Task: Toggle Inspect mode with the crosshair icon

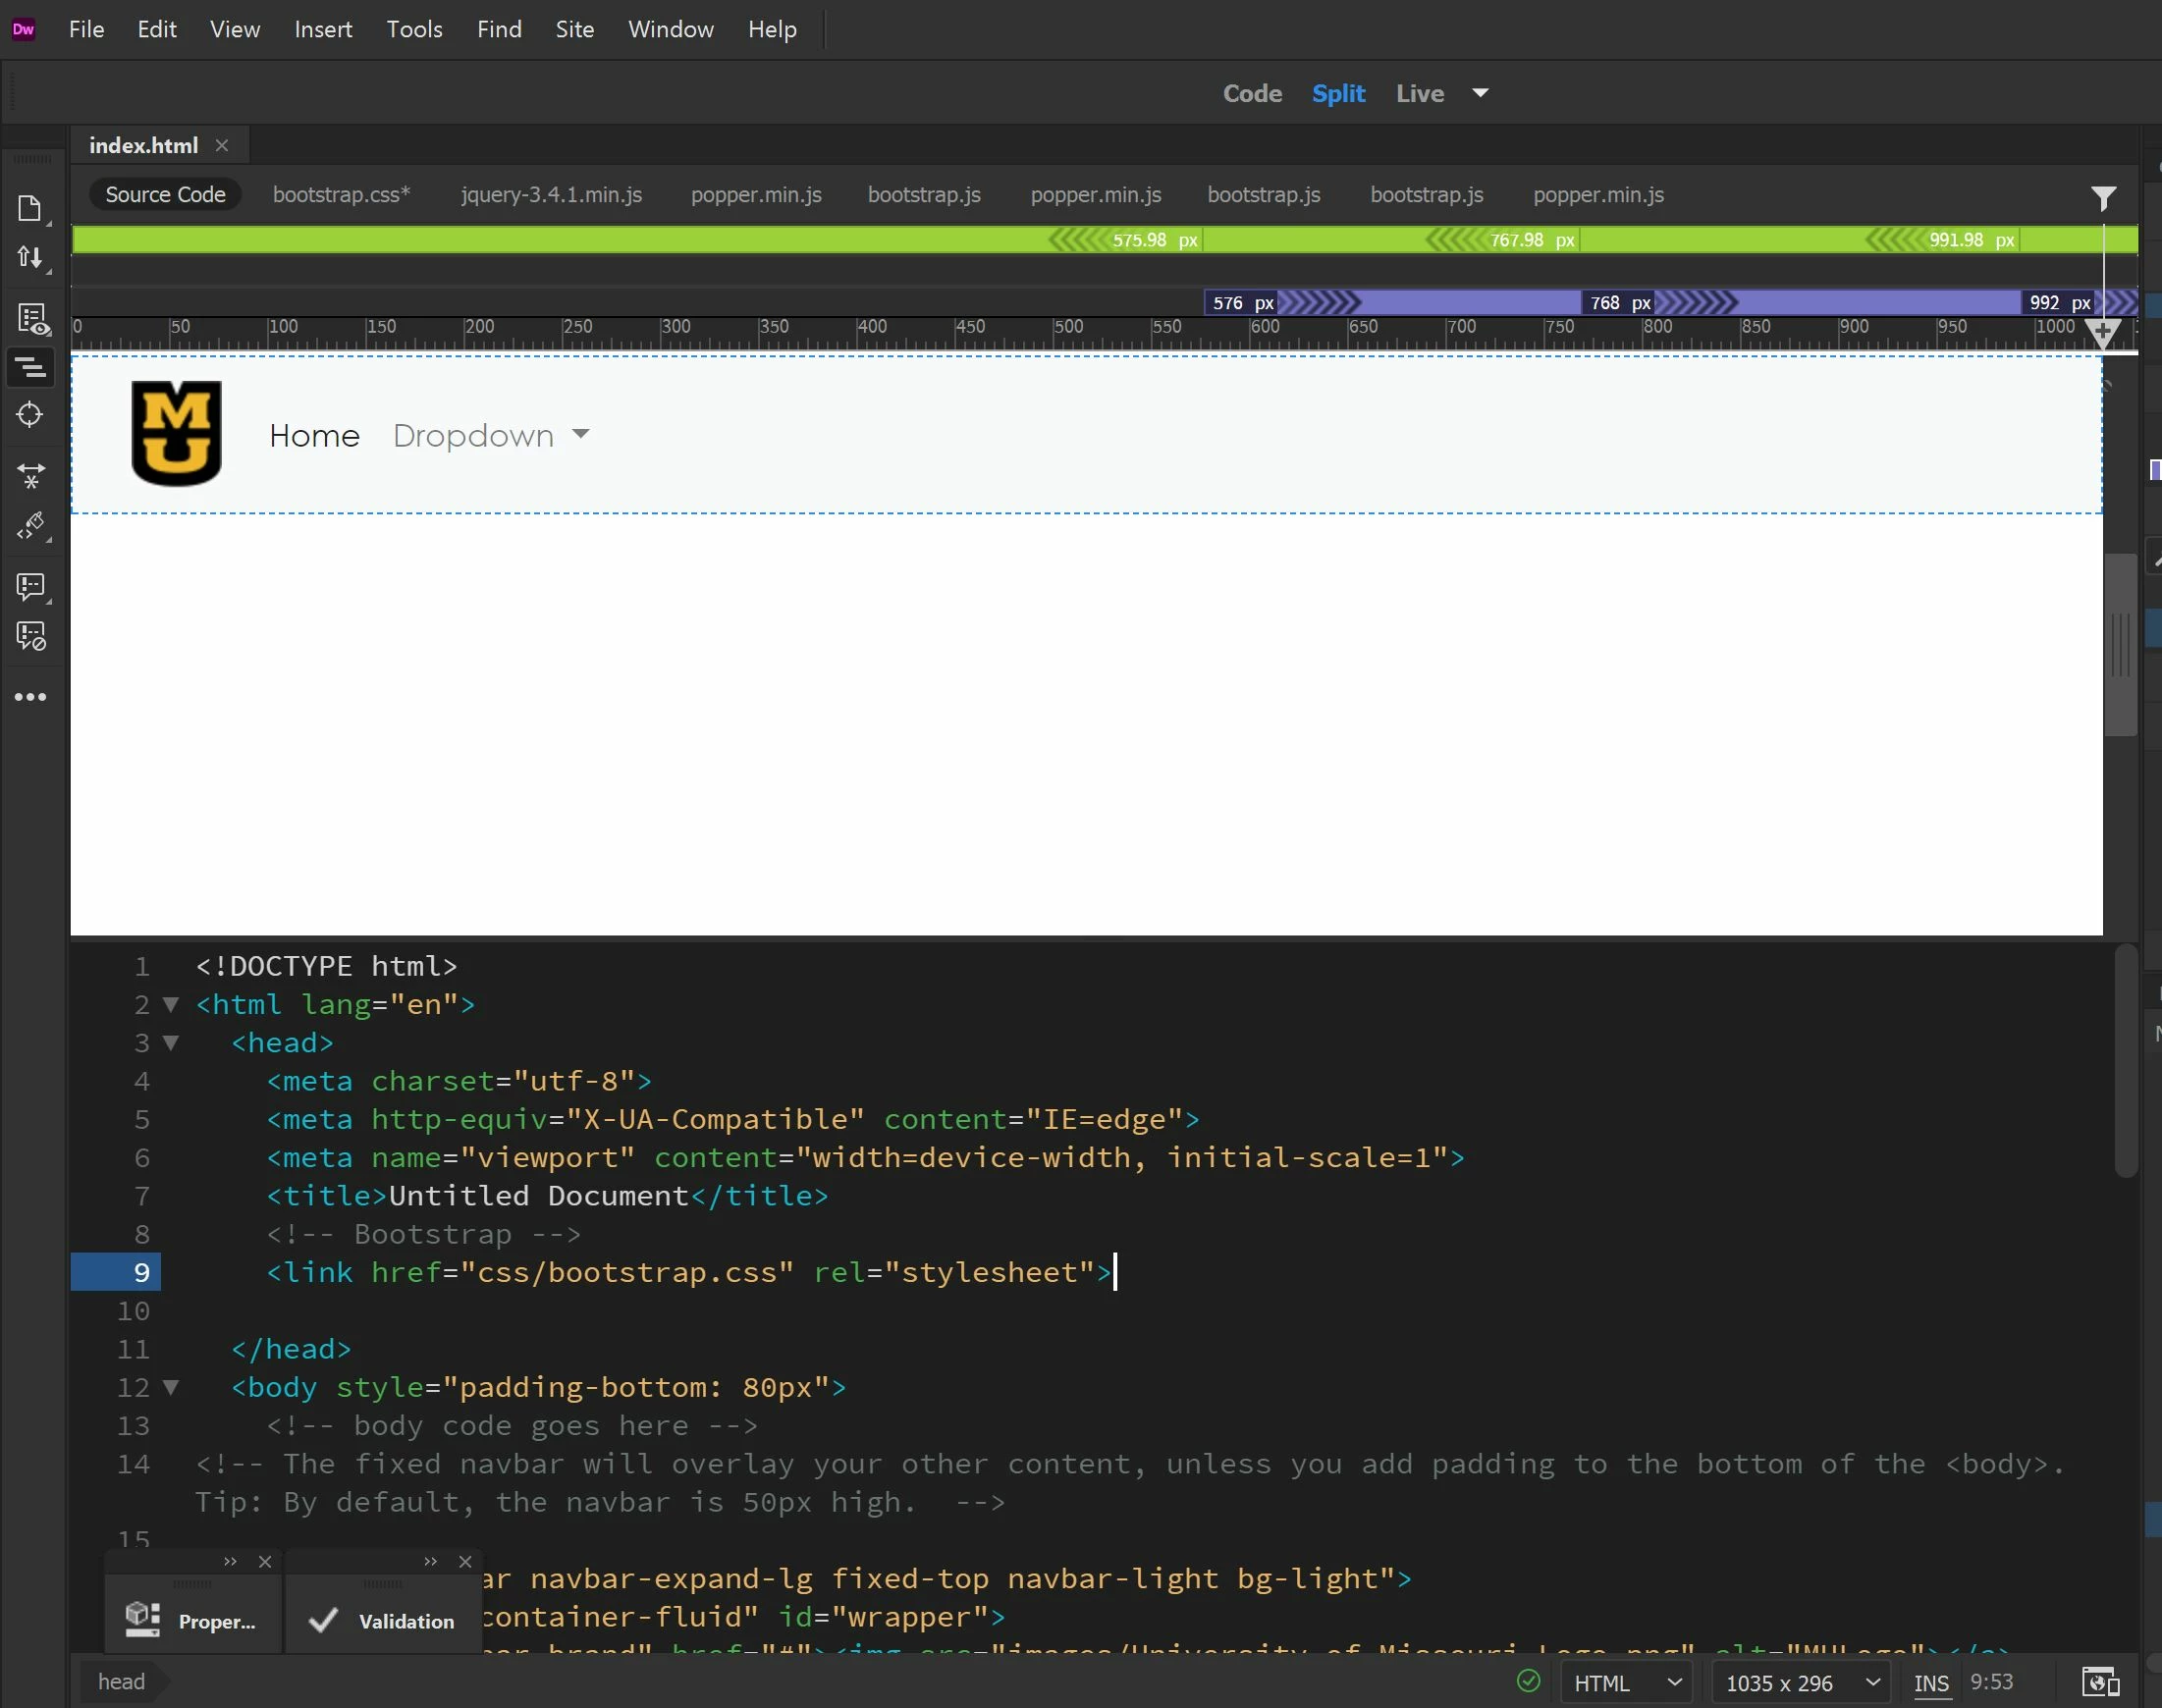Action: tap(30, 415)
